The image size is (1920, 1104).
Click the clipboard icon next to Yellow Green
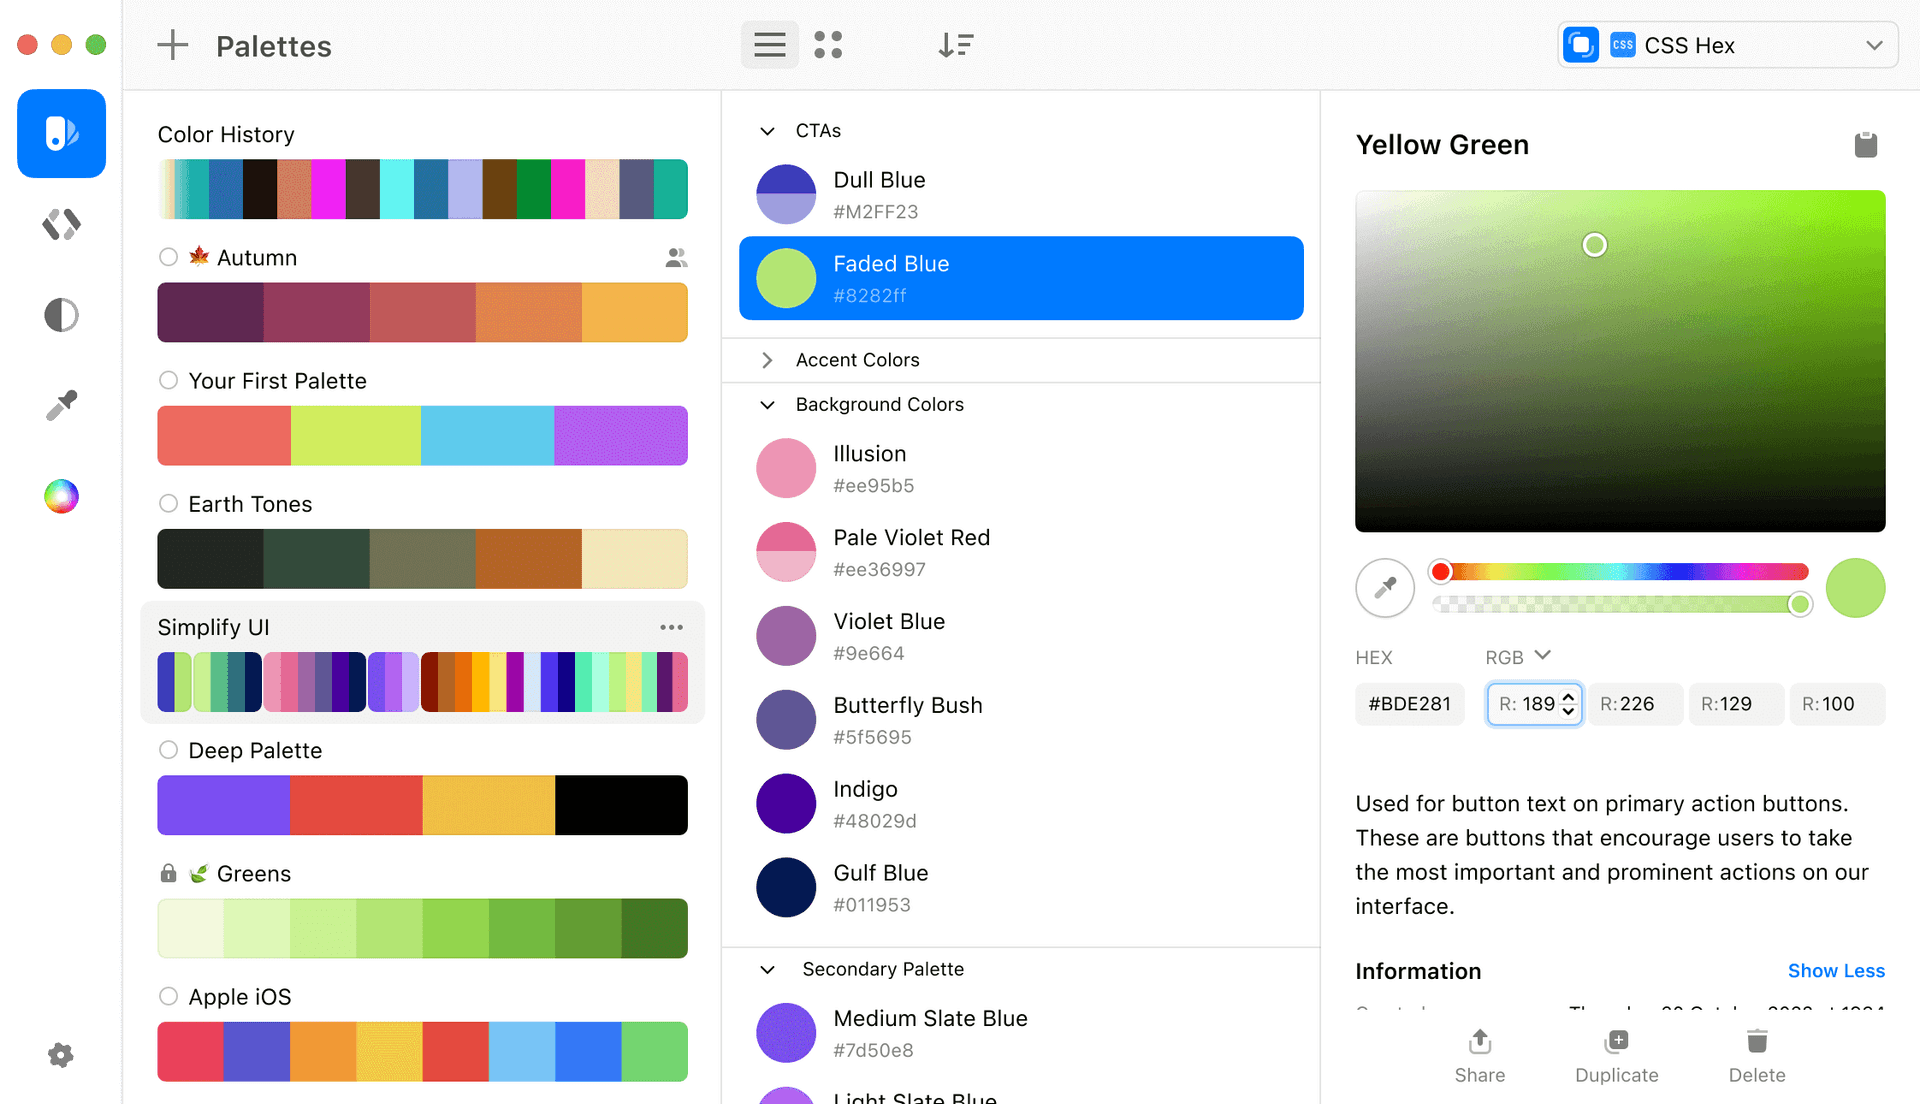click(x=1865, y=145)
